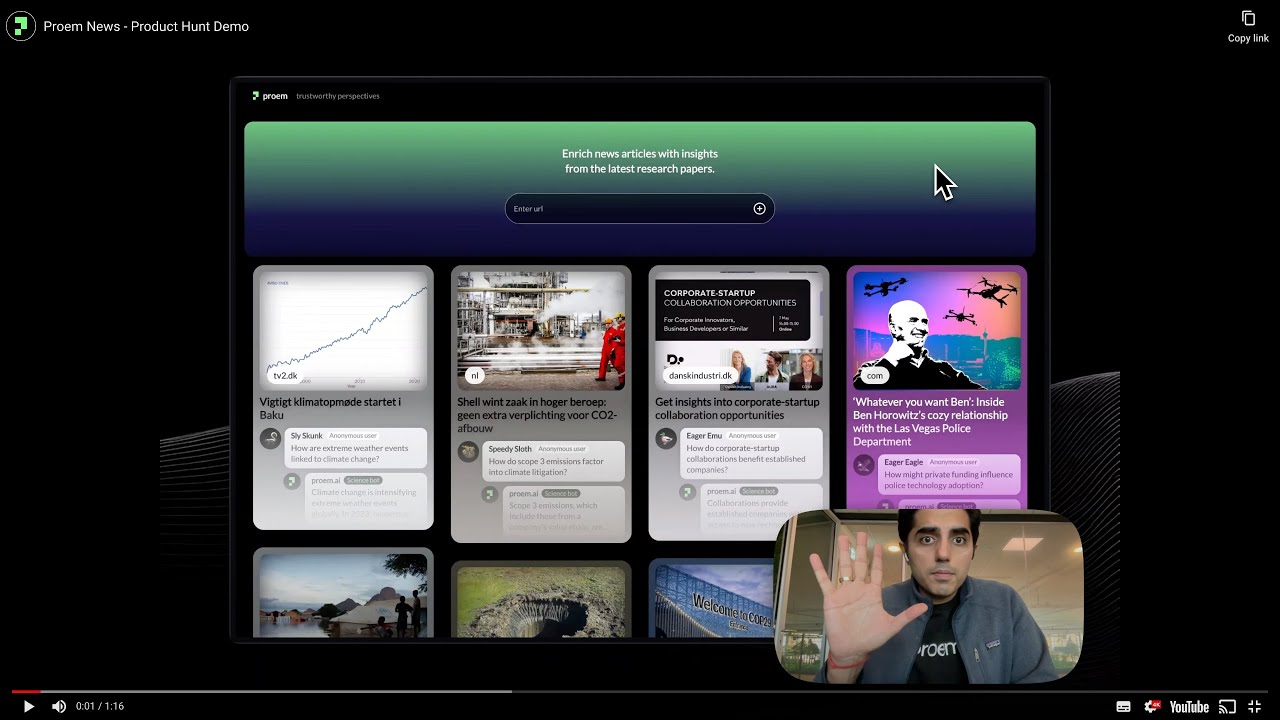Submit url with the plus circle icon
The height and width of the screenshot is (720, 1280).
point(759,208)
